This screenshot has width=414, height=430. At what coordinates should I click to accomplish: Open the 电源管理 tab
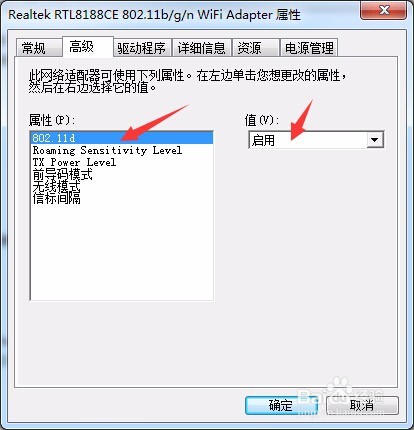(x=309, y=48)
